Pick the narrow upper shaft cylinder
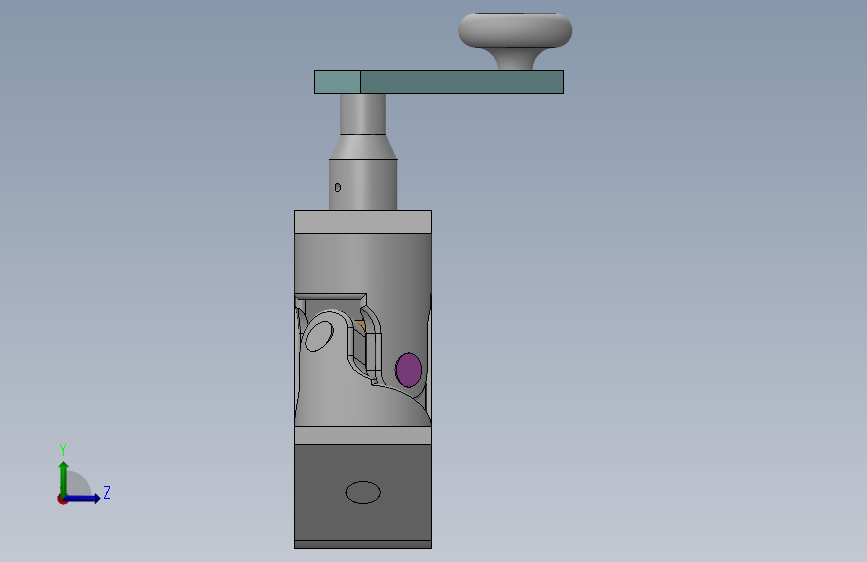Viewport: 867px width, 562px height. 363,114
